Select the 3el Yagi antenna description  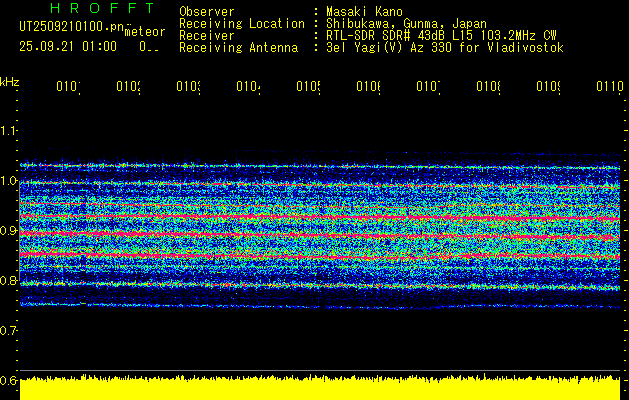coord(445,47)
